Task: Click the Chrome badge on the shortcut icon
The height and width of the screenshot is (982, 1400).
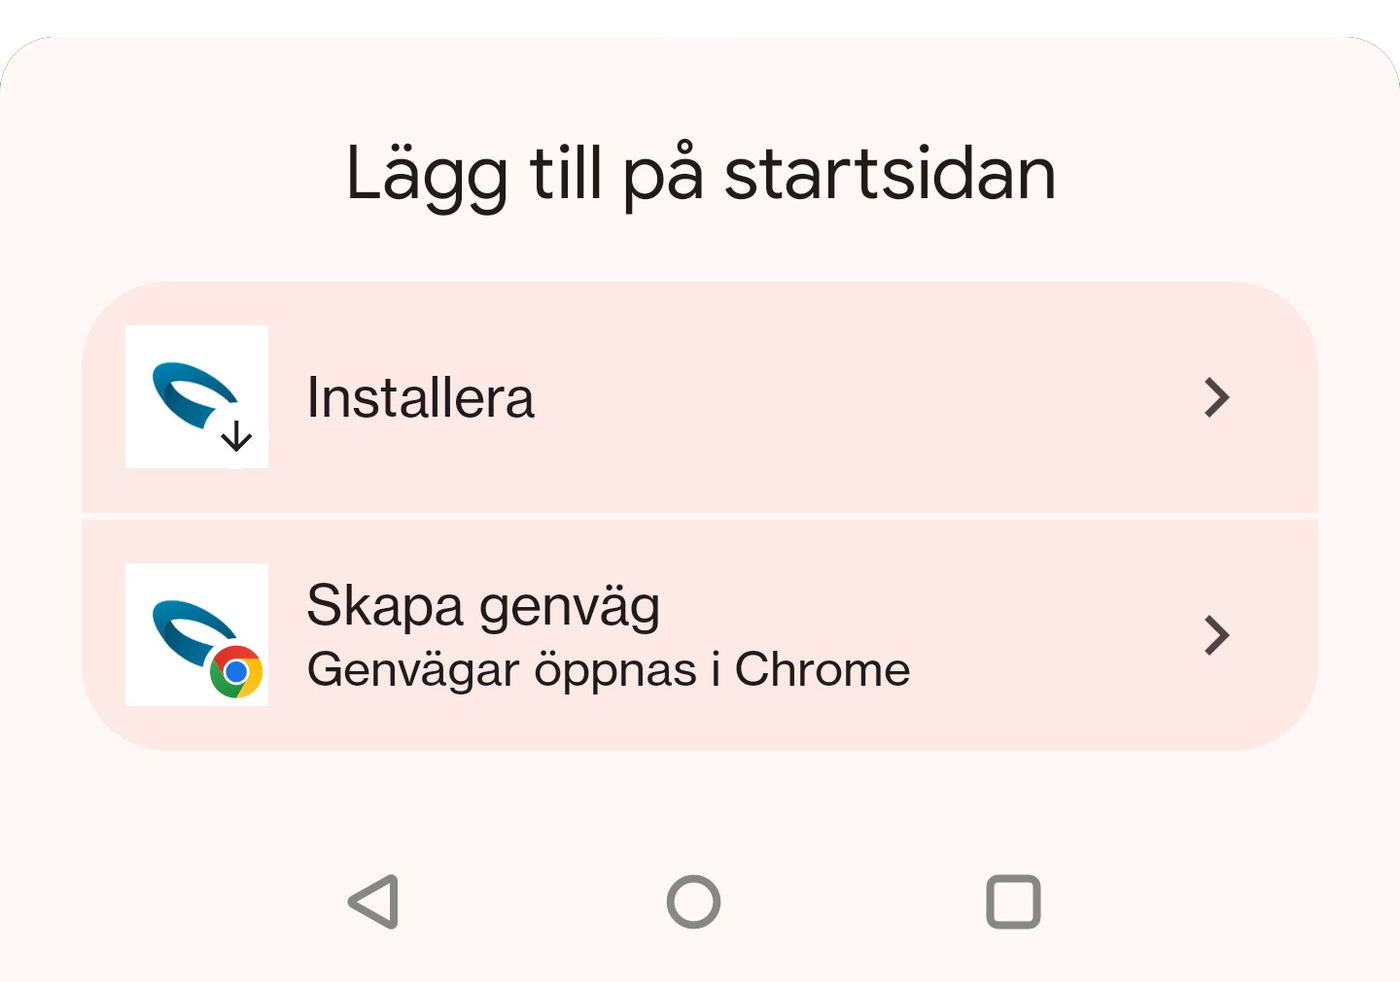Action: 236,672
